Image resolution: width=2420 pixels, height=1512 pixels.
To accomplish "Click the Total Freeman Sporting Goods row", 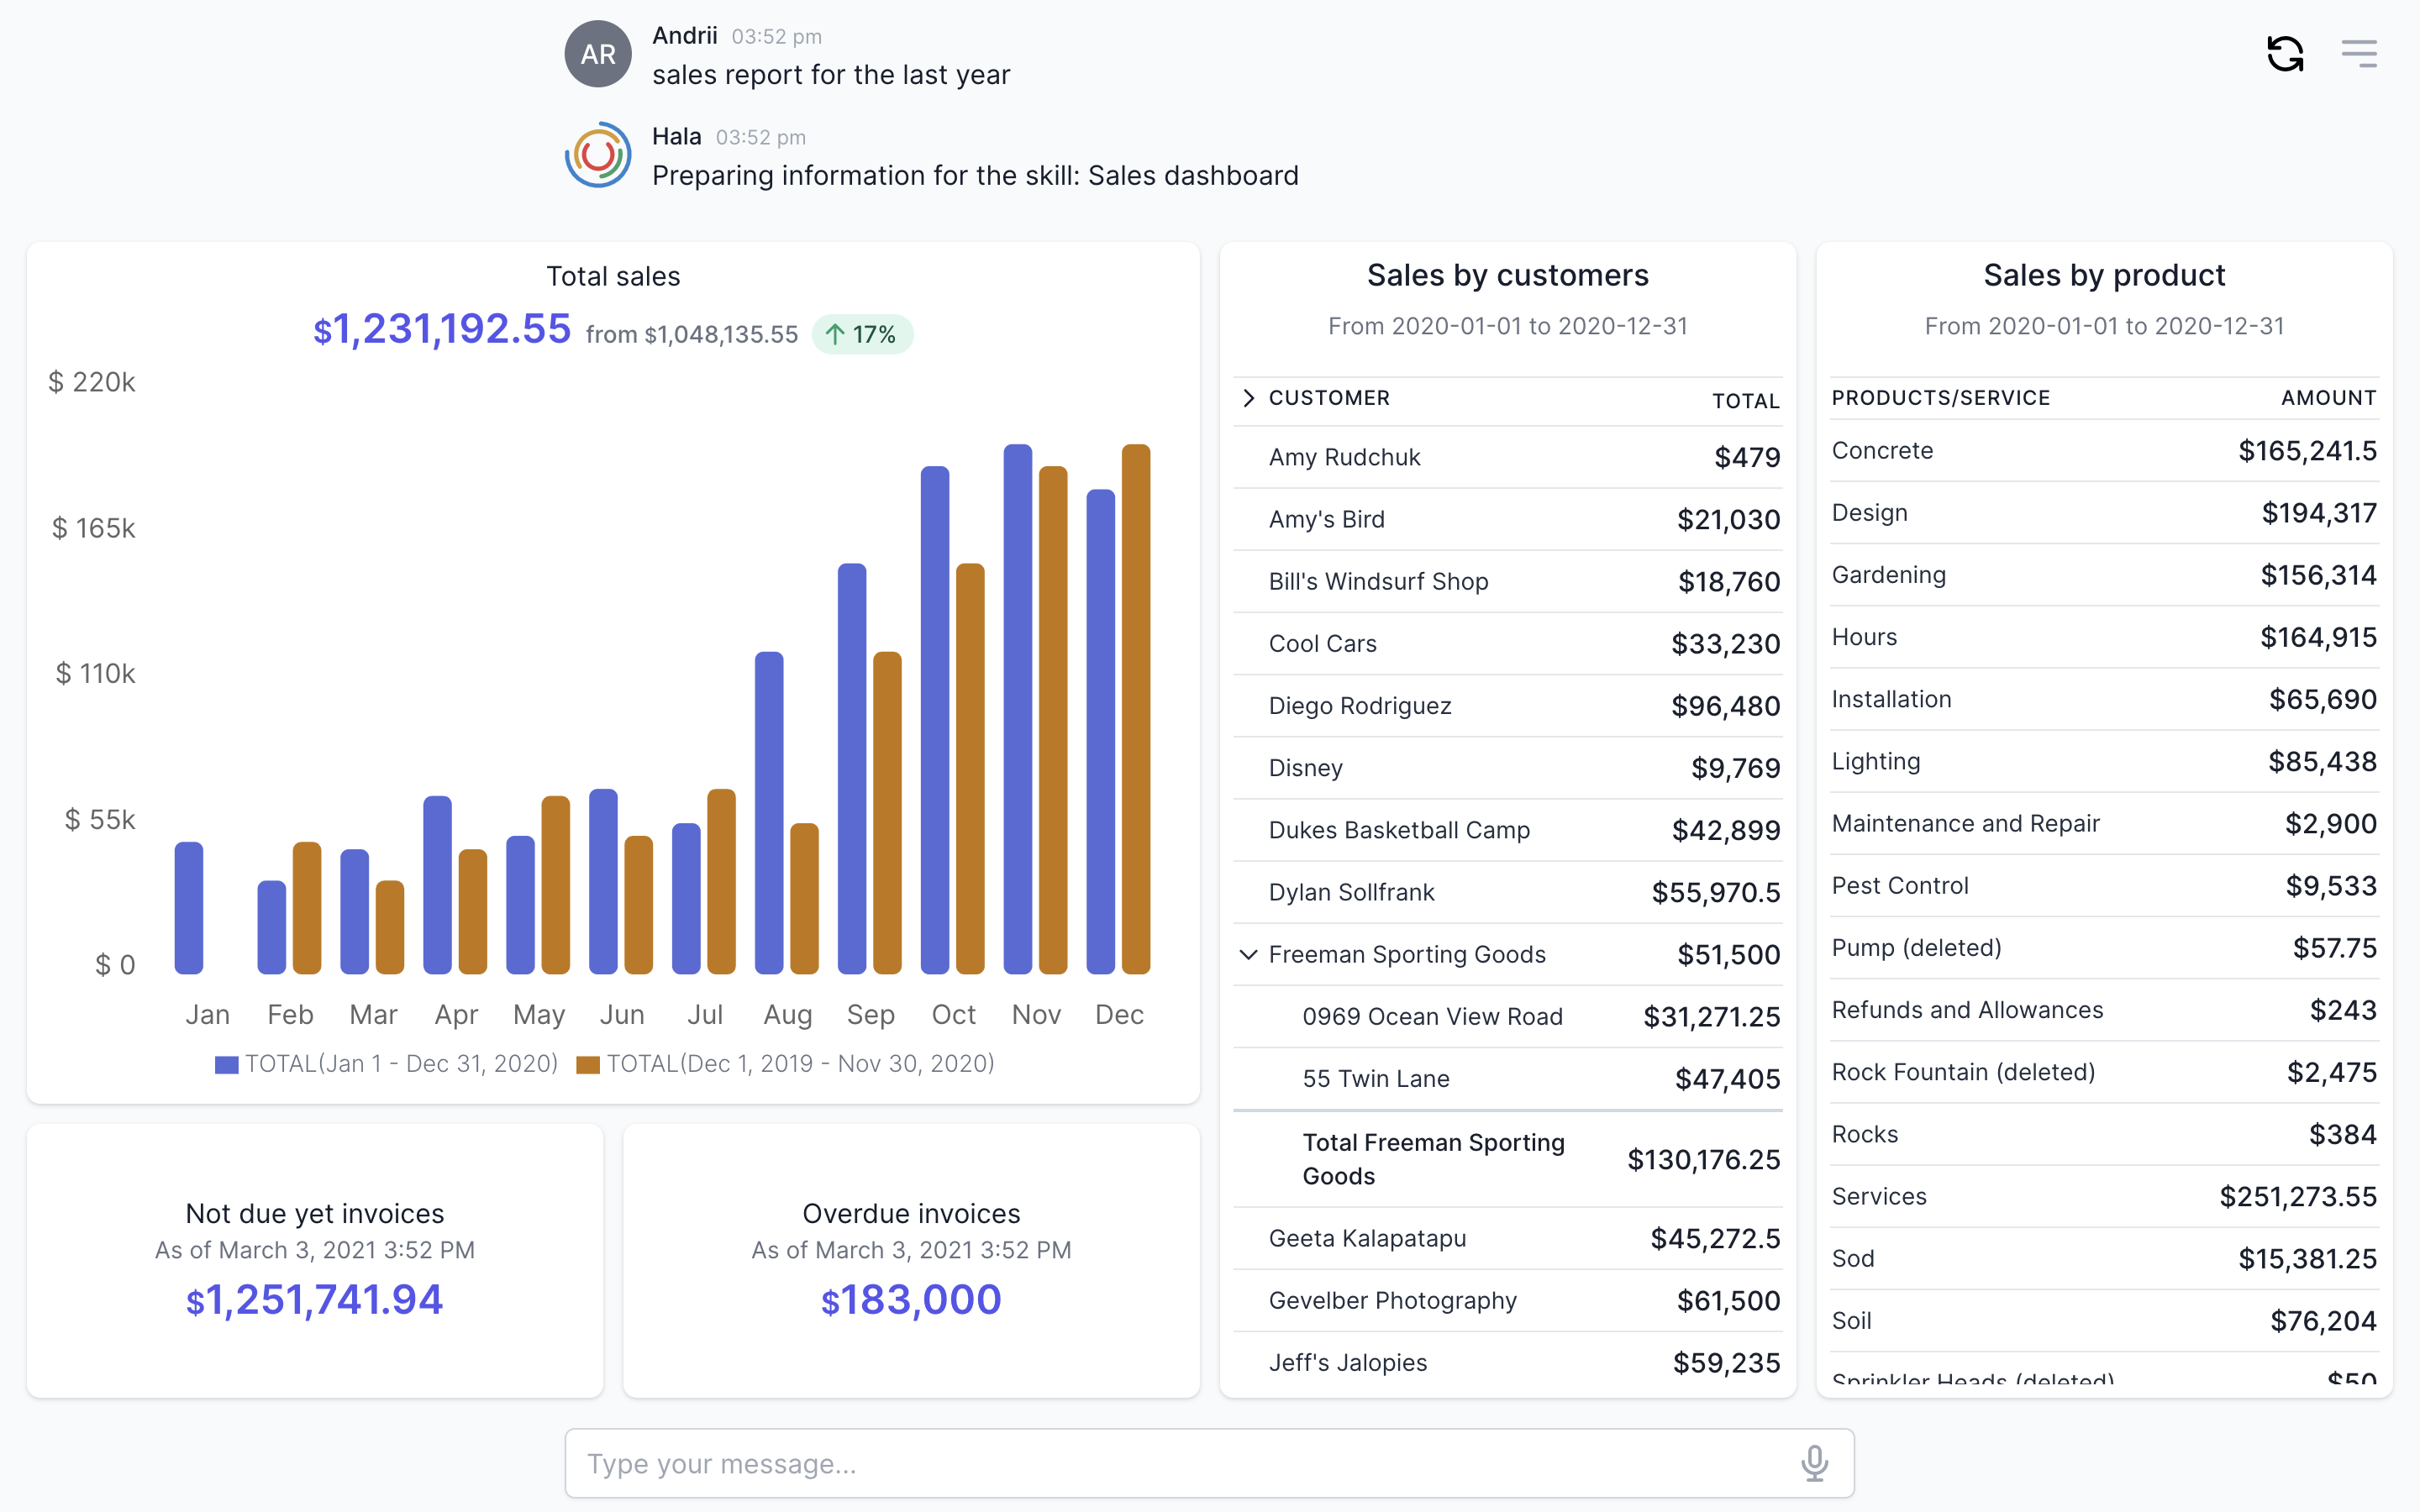I will coord(1508,1159).
